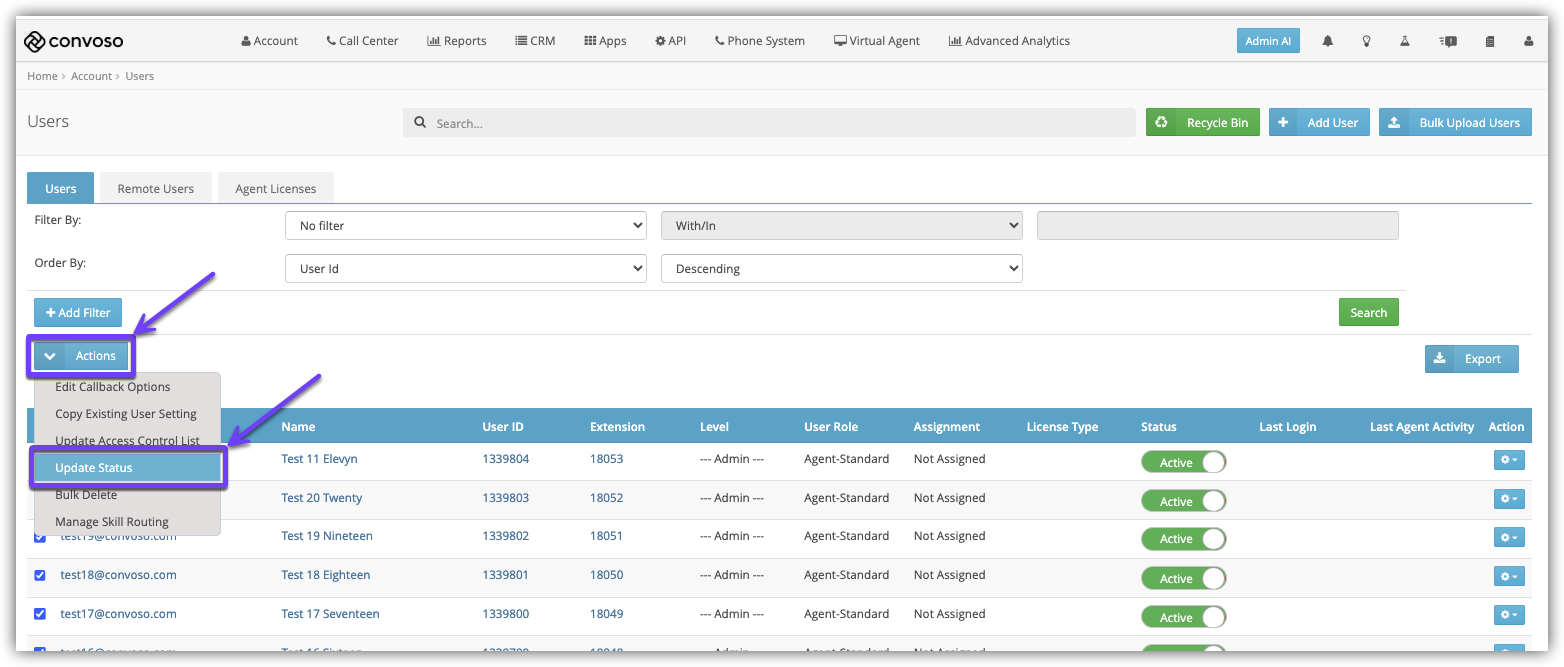Open the Advanced Analytics menu
The width and height of the screenshot is (1564, 667).
[x=1009, y=41]
